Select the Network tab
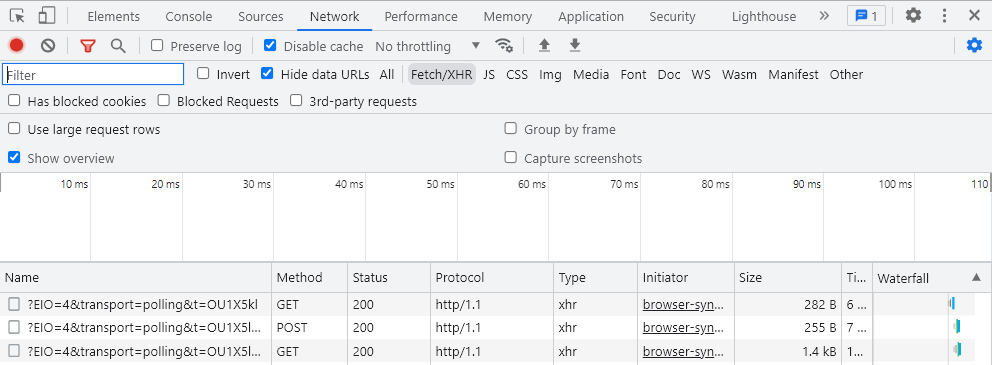This screenshot has width=992, height=365. (x=335, y=16)
